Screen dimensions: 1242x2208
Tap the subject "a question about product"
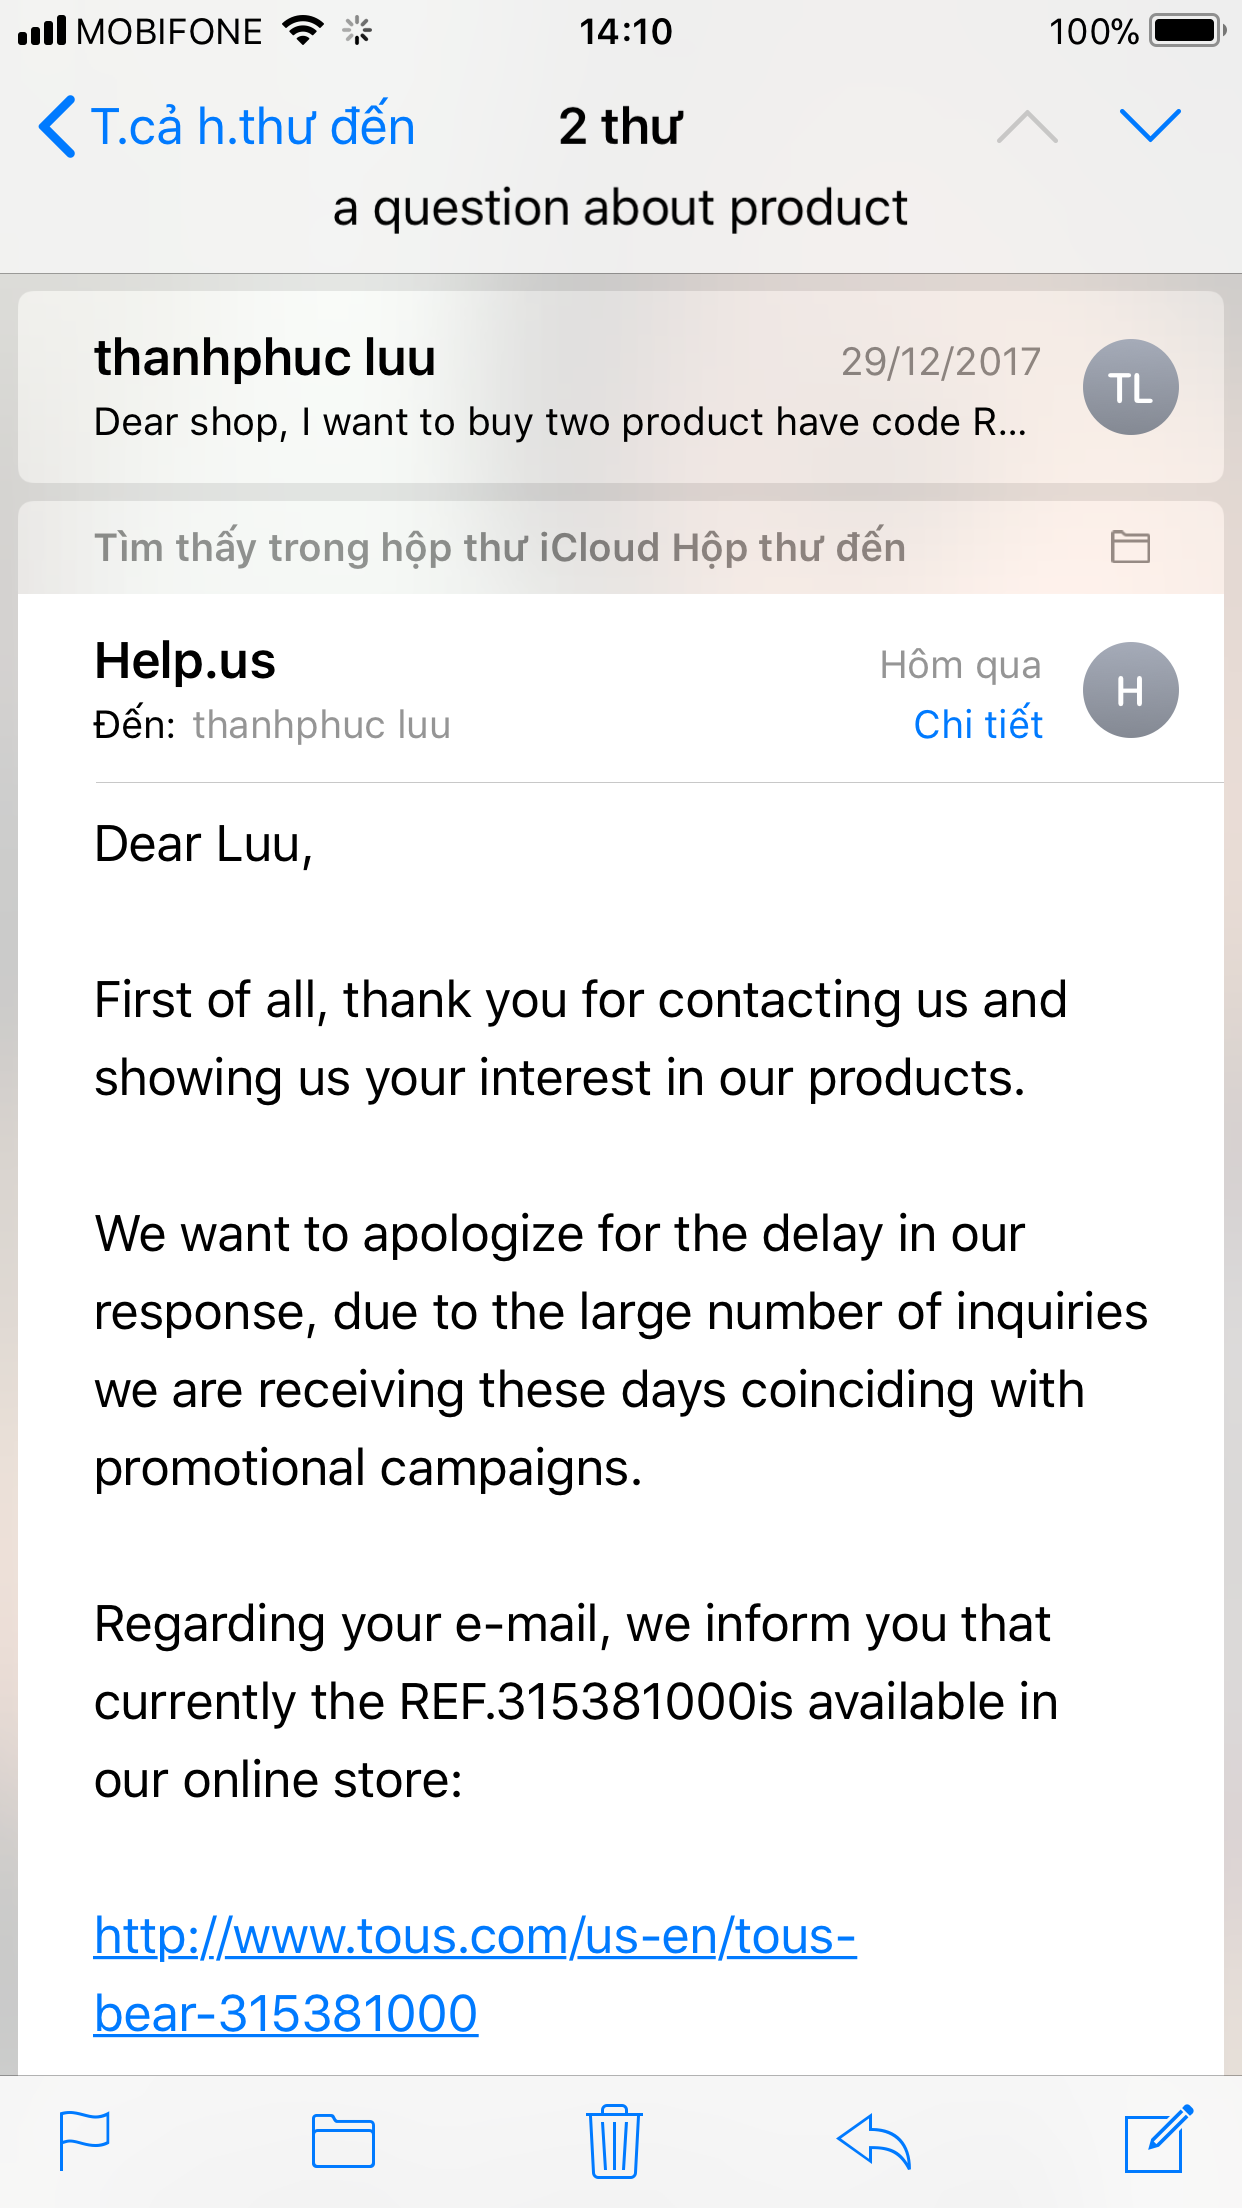(620, 208)
